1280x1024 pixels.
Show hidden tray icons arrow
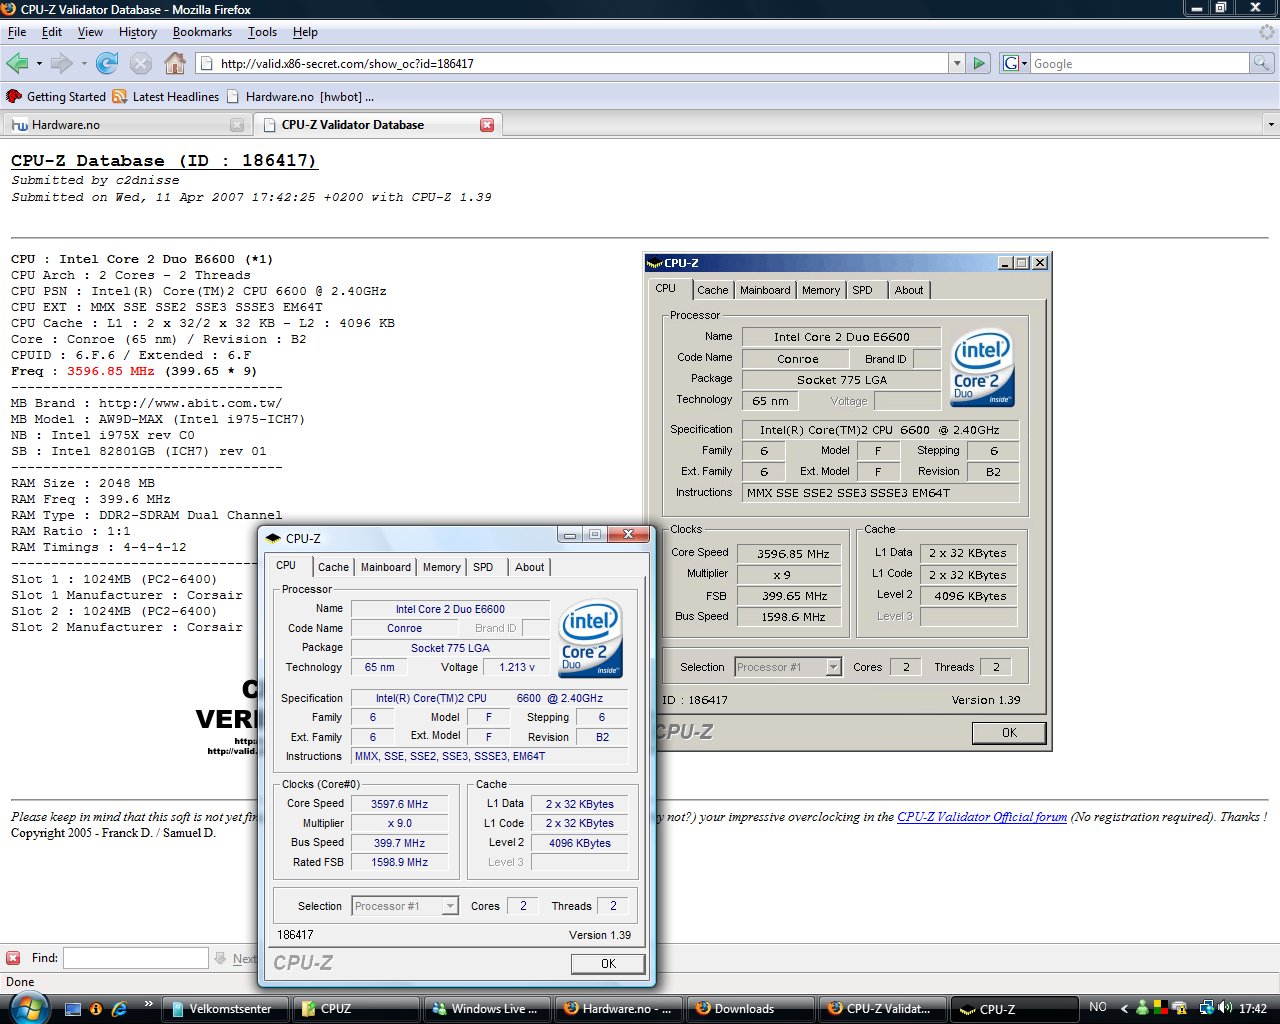[x=1125, y=1009]
